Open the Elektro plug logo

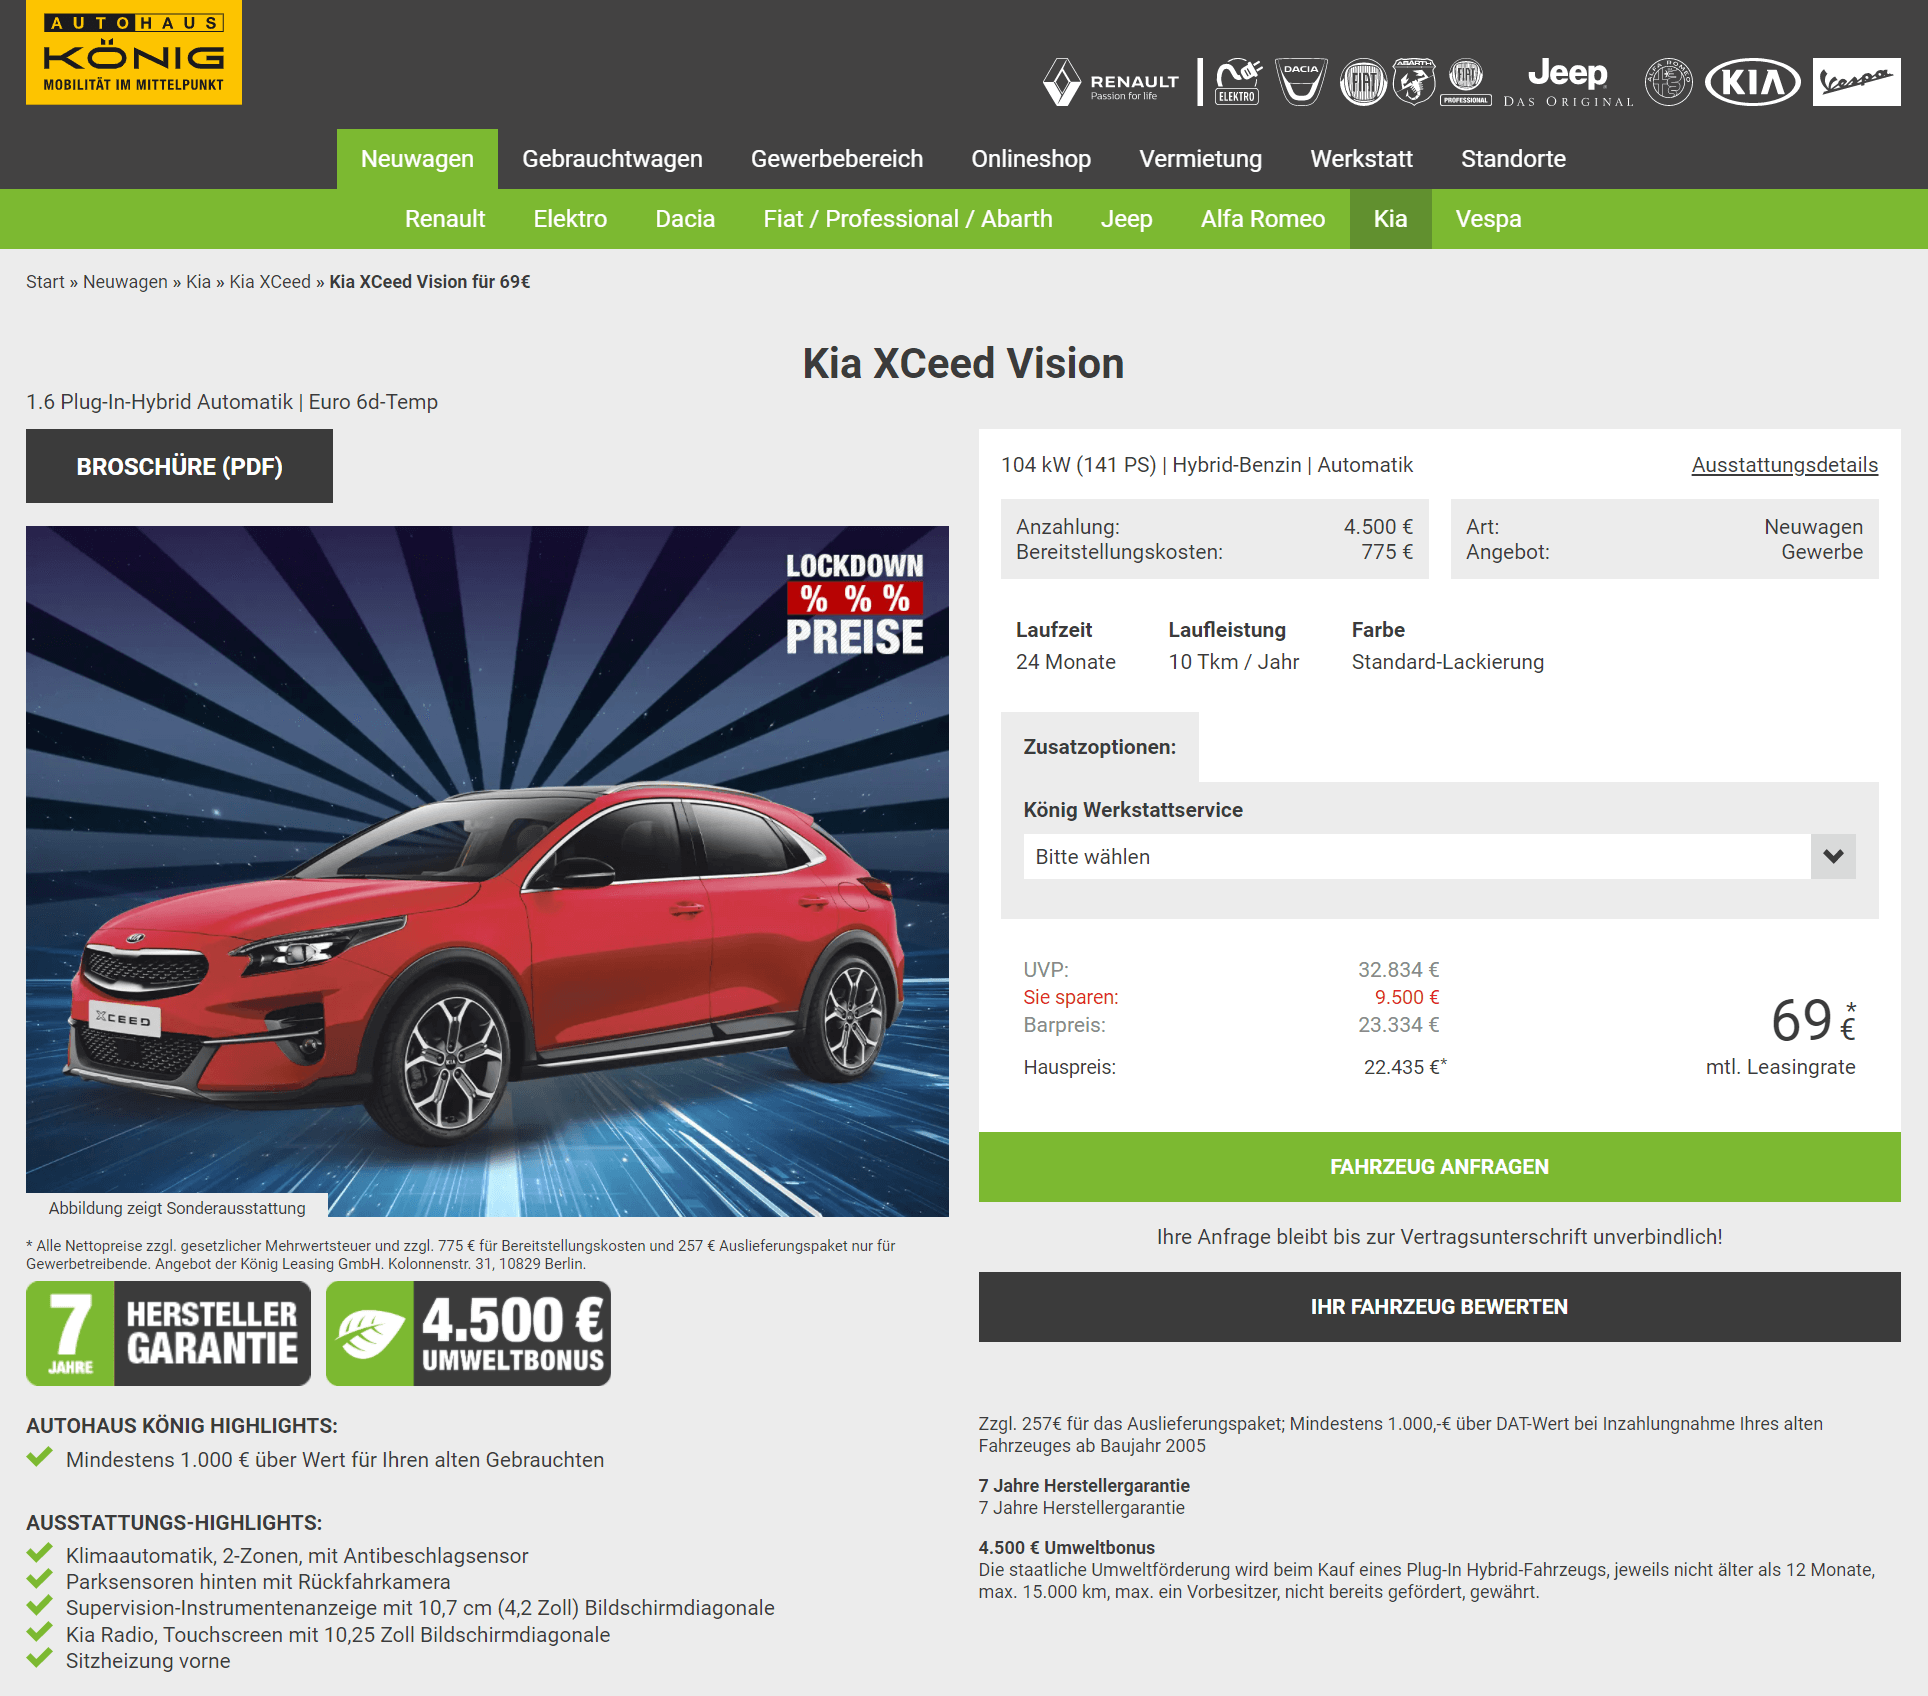pyautogui.click(x=1238, y=82)
